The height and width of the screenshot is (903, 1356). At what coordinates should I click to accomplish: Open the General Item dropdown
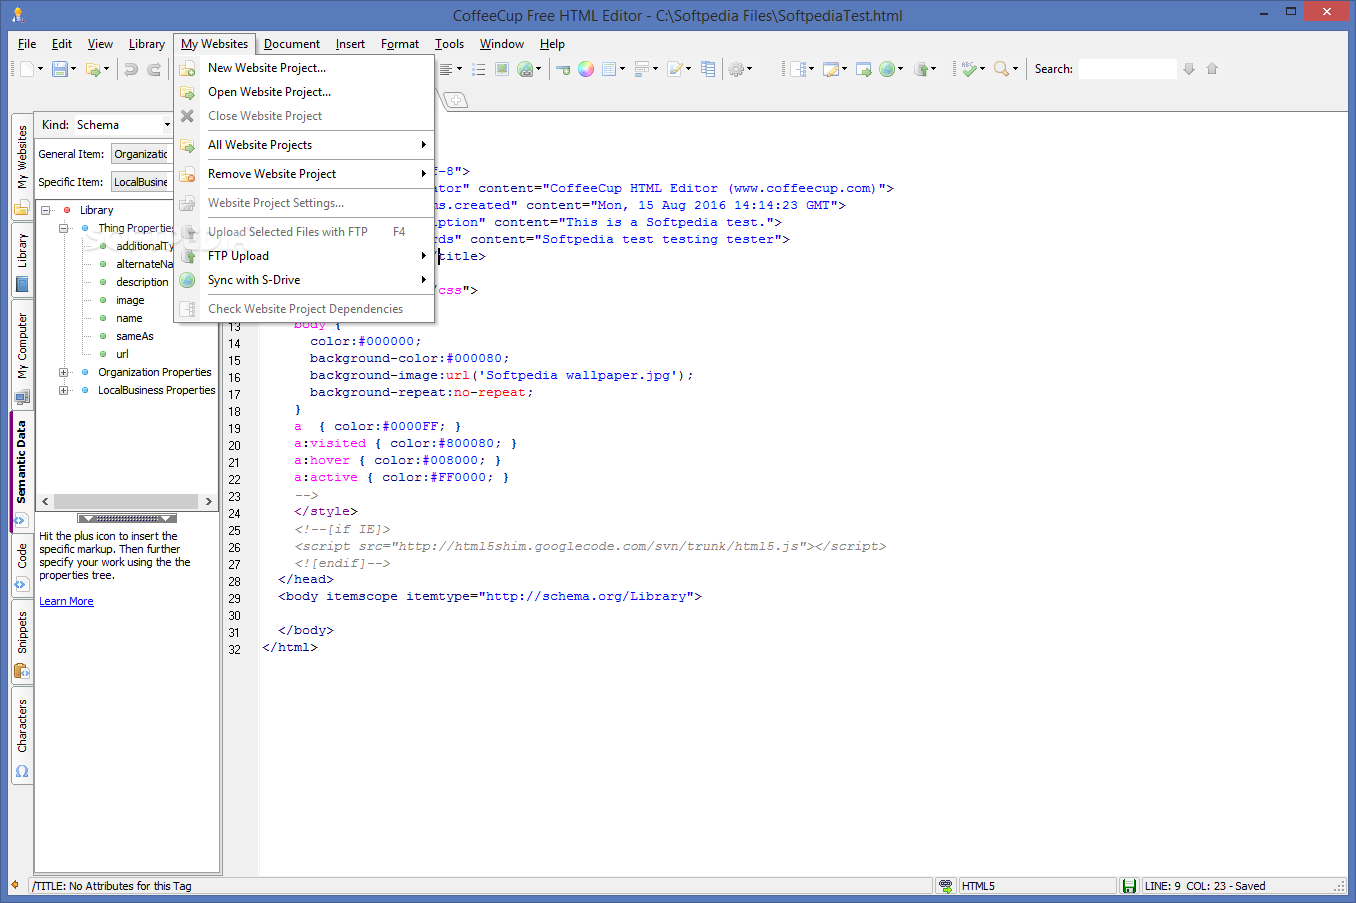pyautogui.click(x=141, y=154)
